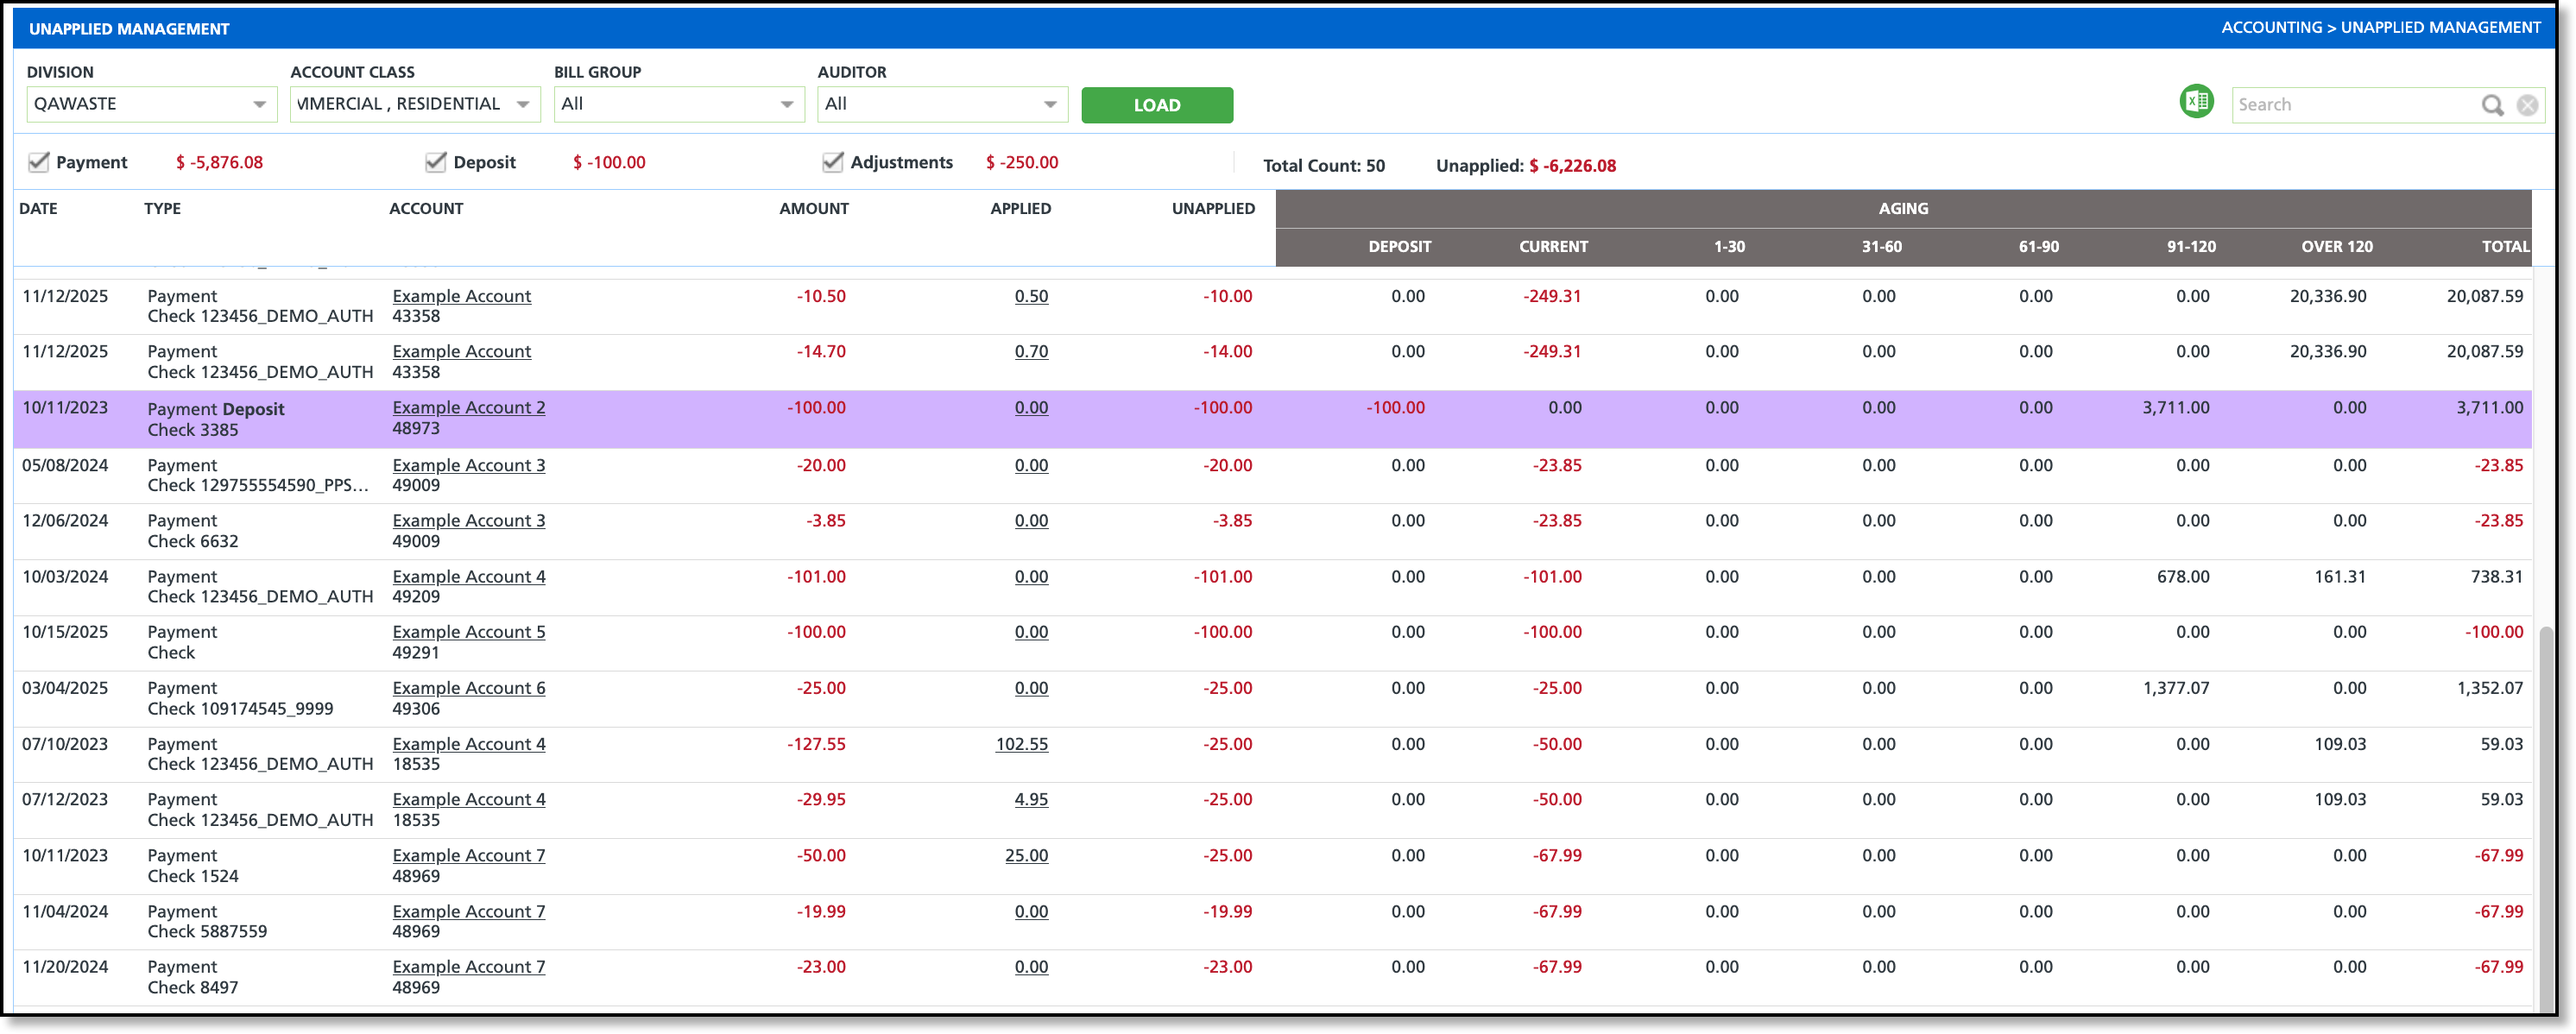Open the Example Account 6 link
Viewport: 2576px width, 1034px height.
coord(468,688)
